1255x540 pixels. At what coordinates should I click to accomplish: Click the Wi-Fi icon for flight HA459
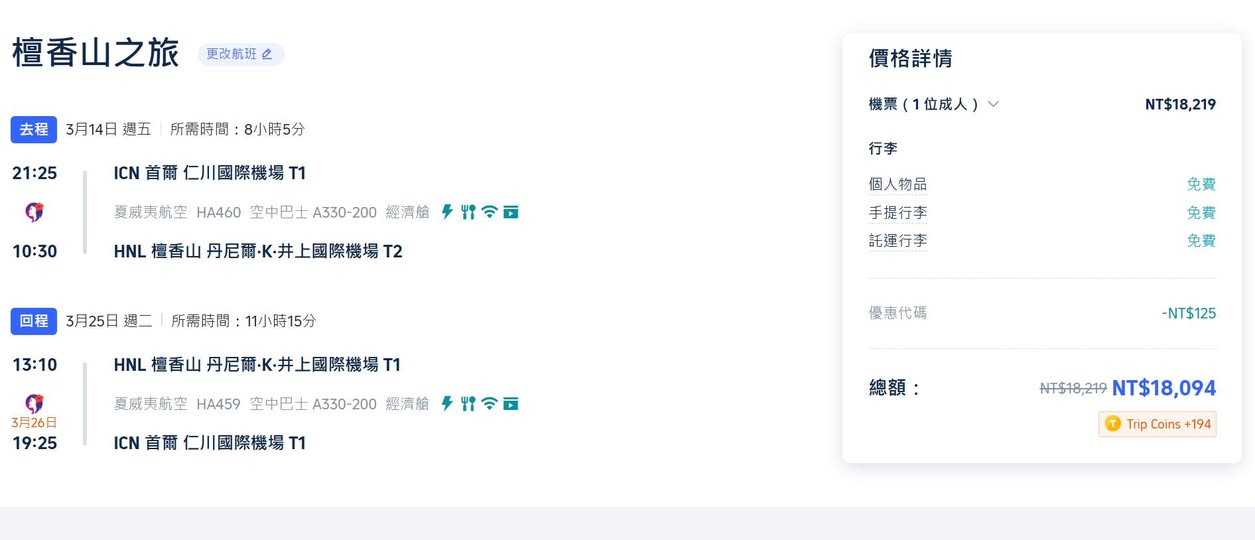coord(489,404)
